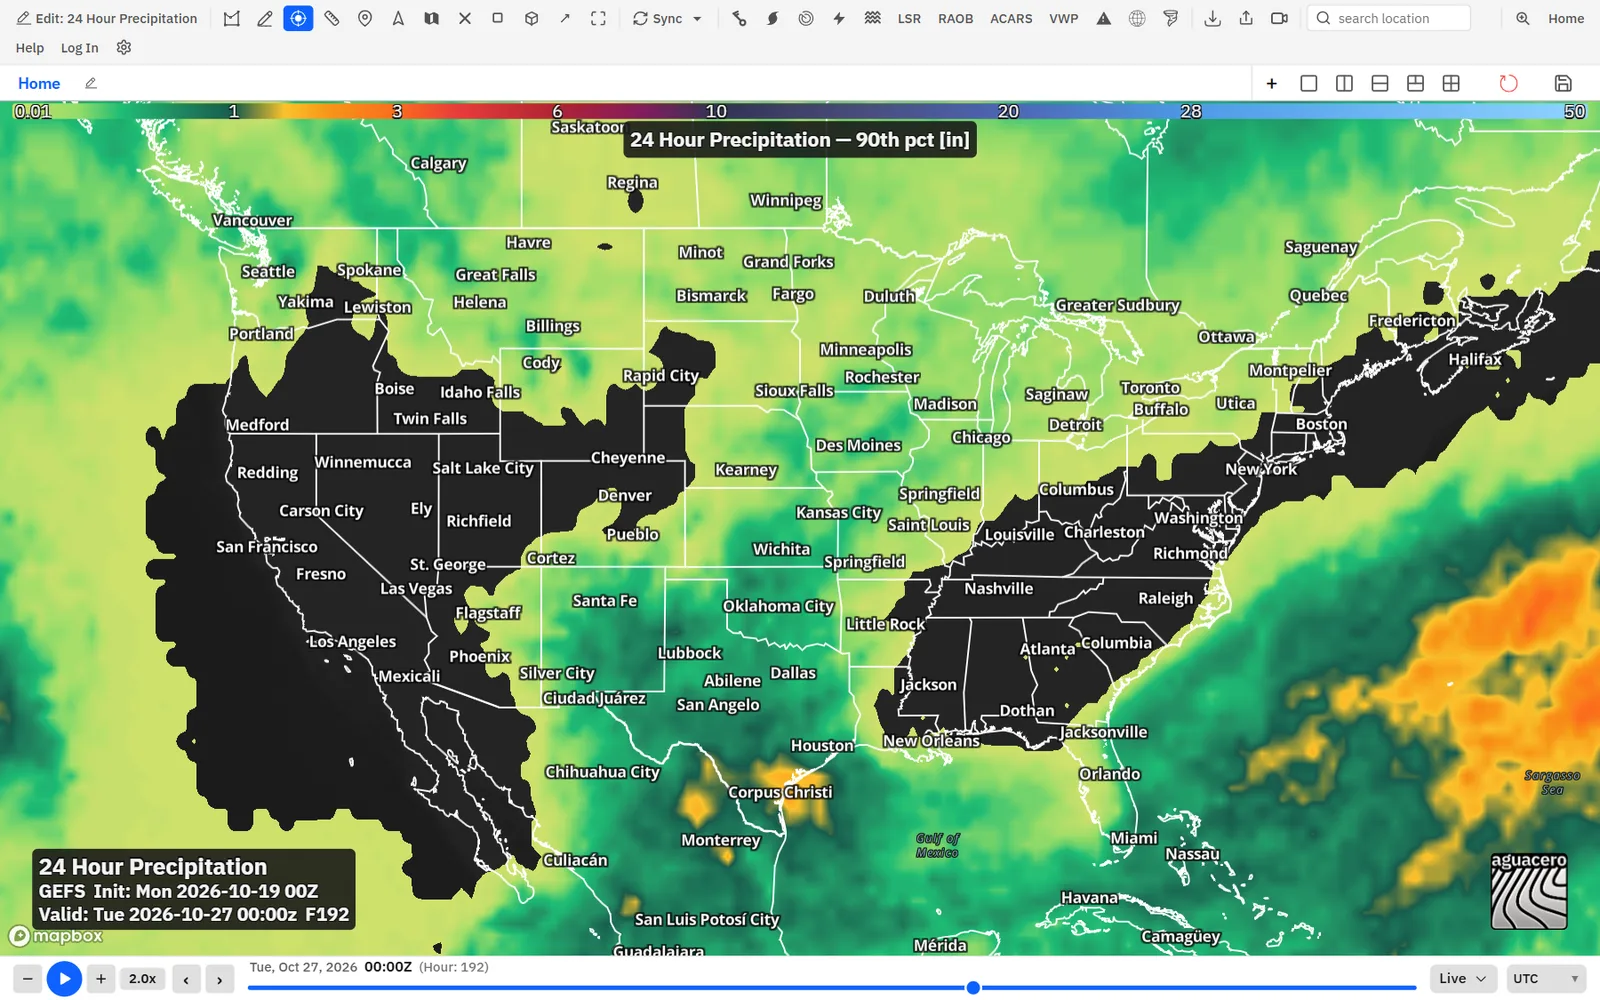Viewport: 1600px width, 1000px height.
Task: Toggle RAOB soundings
Action: 956,18
